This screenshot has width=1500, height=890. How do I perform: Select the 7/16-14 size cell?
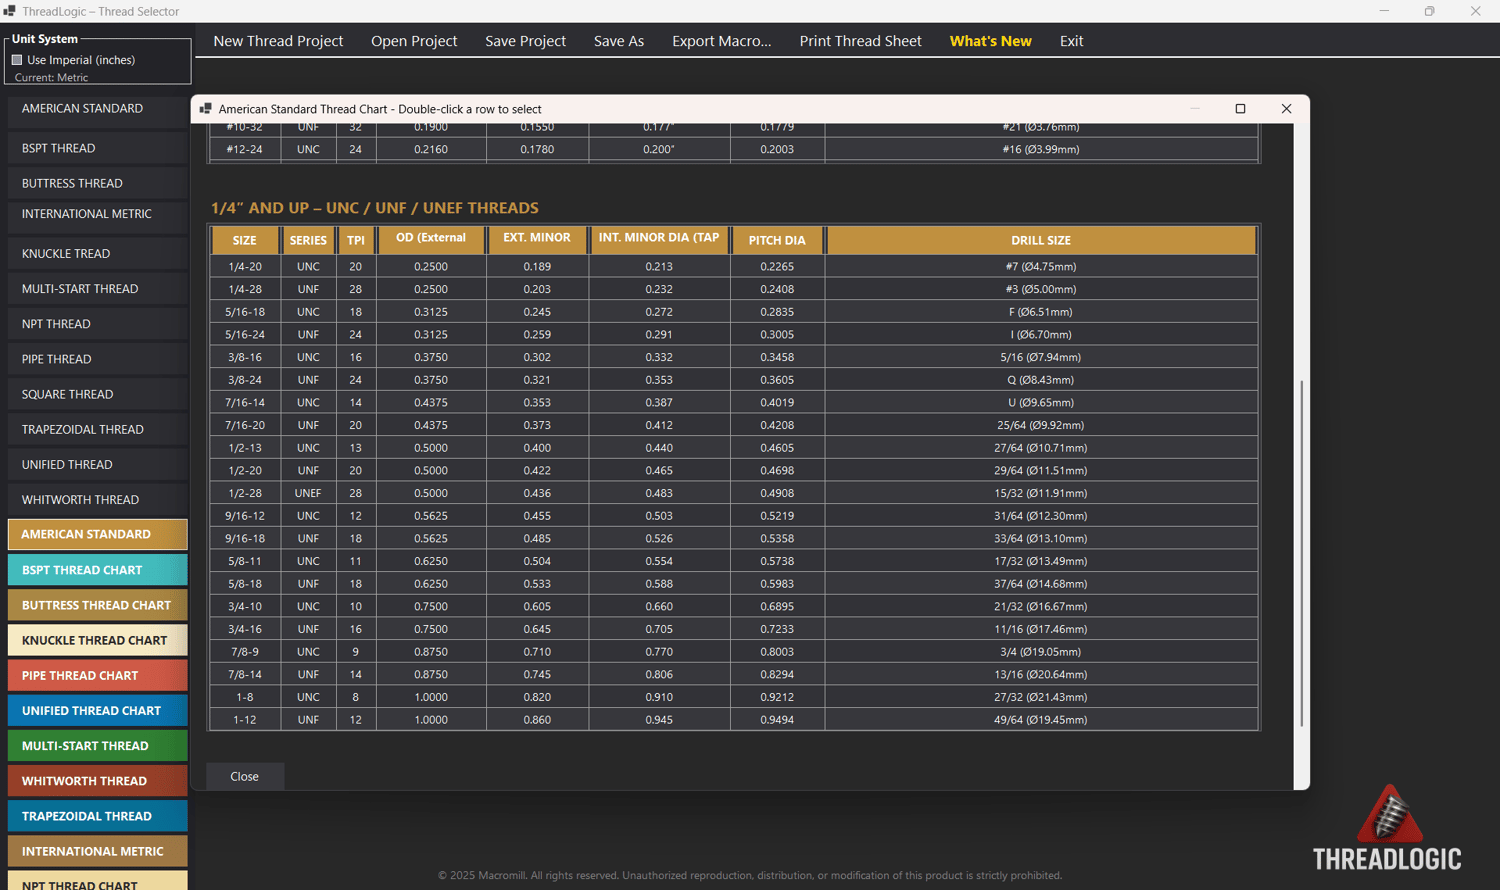point(245,402)
